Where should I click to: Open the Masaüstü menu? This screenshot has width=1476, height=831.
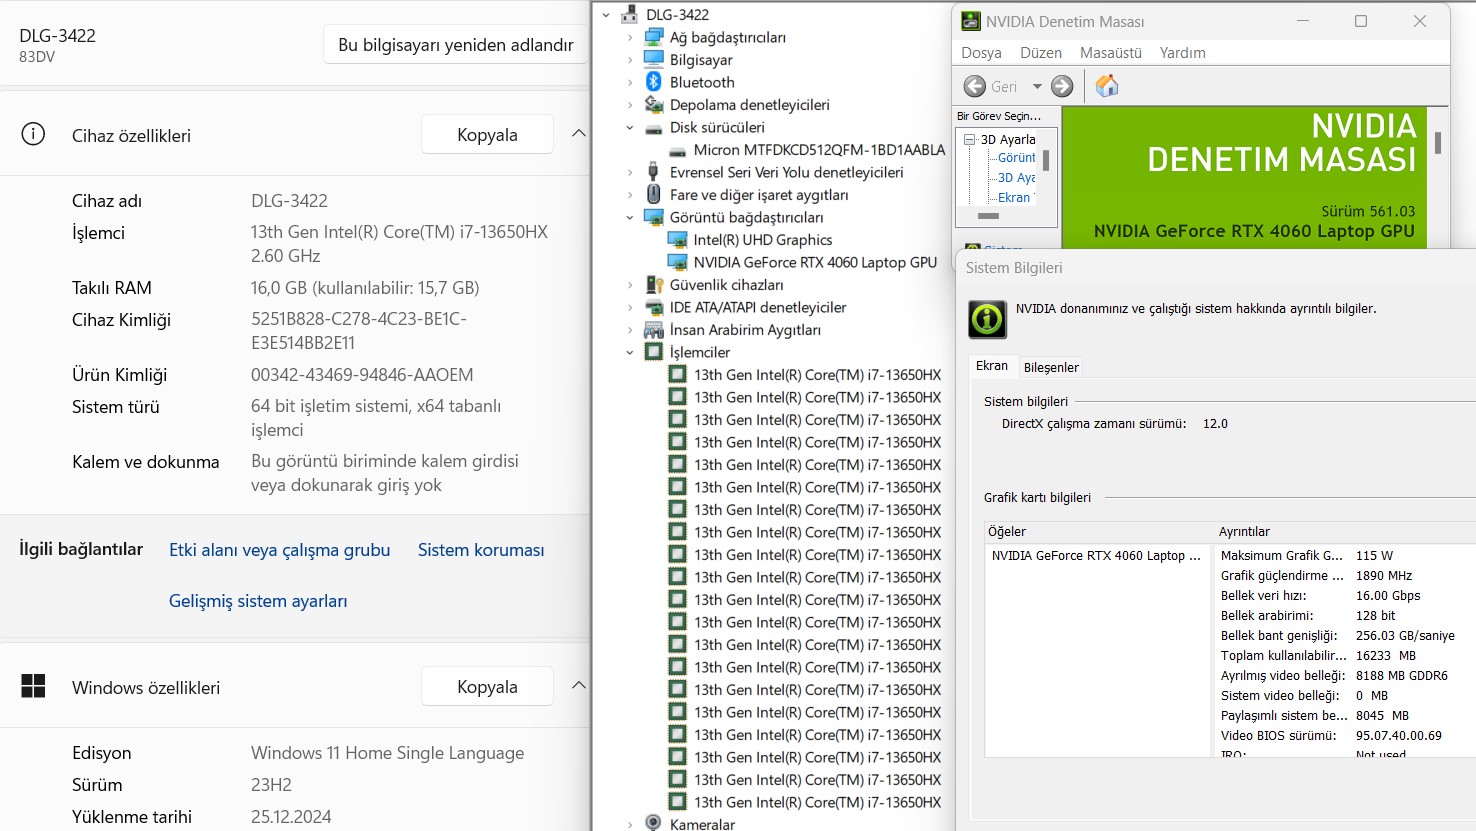tap(1111, 53)
